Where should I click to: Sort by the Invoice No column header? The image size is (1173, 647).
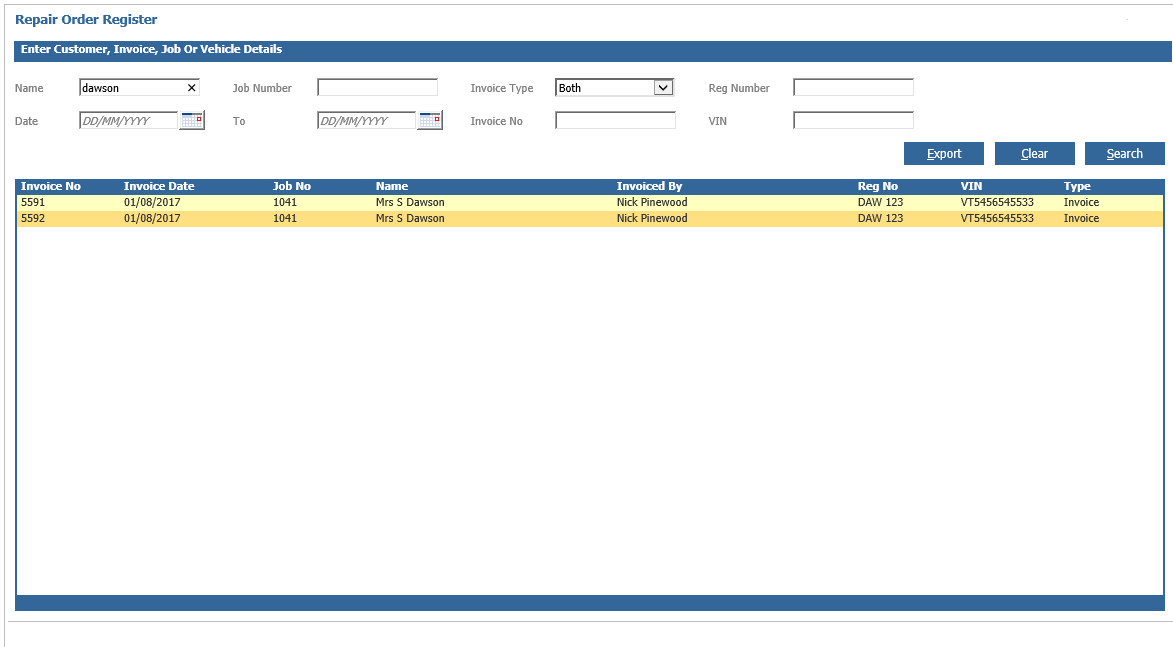(51, 186)
